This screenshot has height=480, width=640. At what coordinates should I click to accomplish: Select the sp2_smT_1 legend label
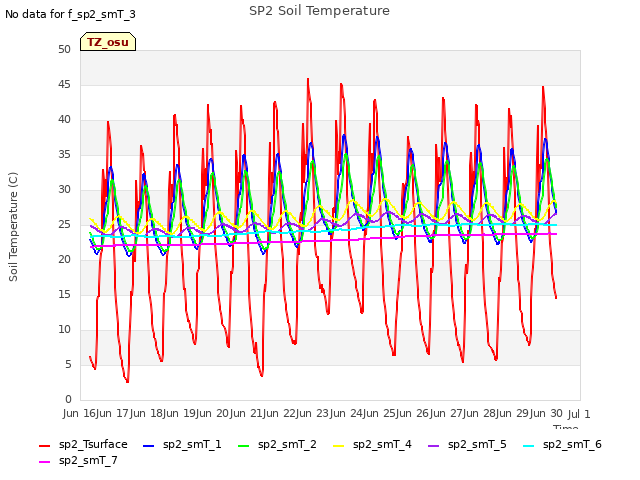tap(192, 444)
